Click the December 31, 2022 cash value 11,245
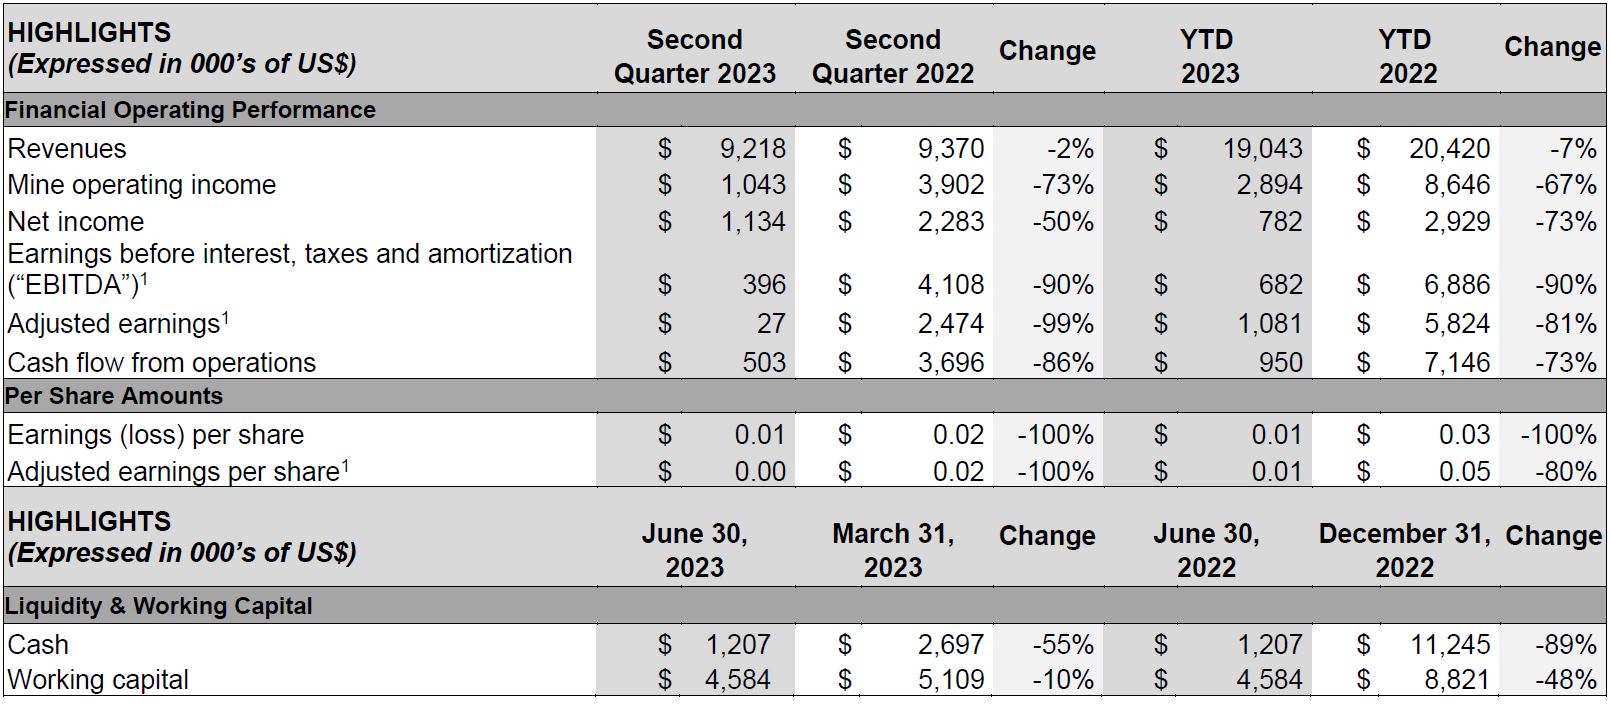The height and width of the screenshot is (704, 1611). [x=1449, y=645]
